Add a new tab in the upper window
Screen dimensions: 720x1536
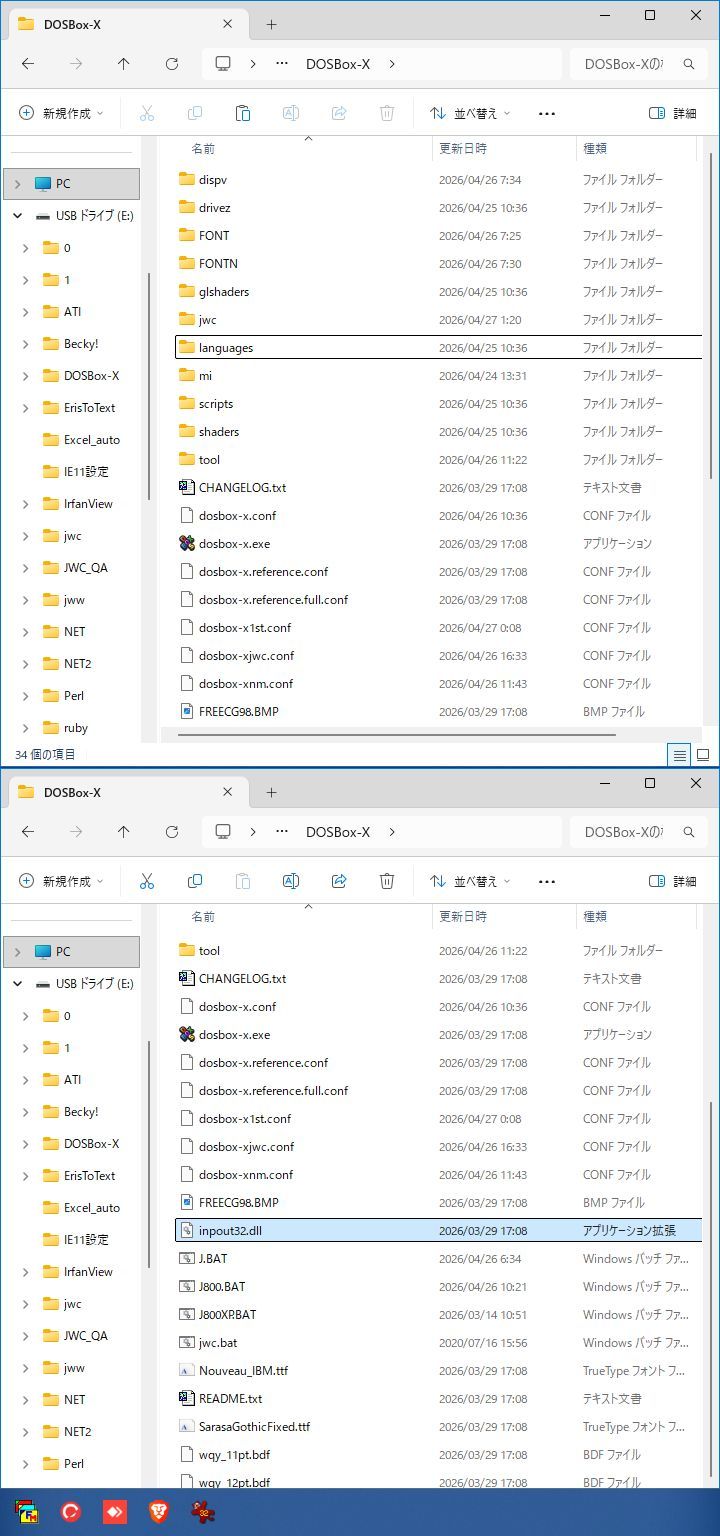[x=271, y=24]
